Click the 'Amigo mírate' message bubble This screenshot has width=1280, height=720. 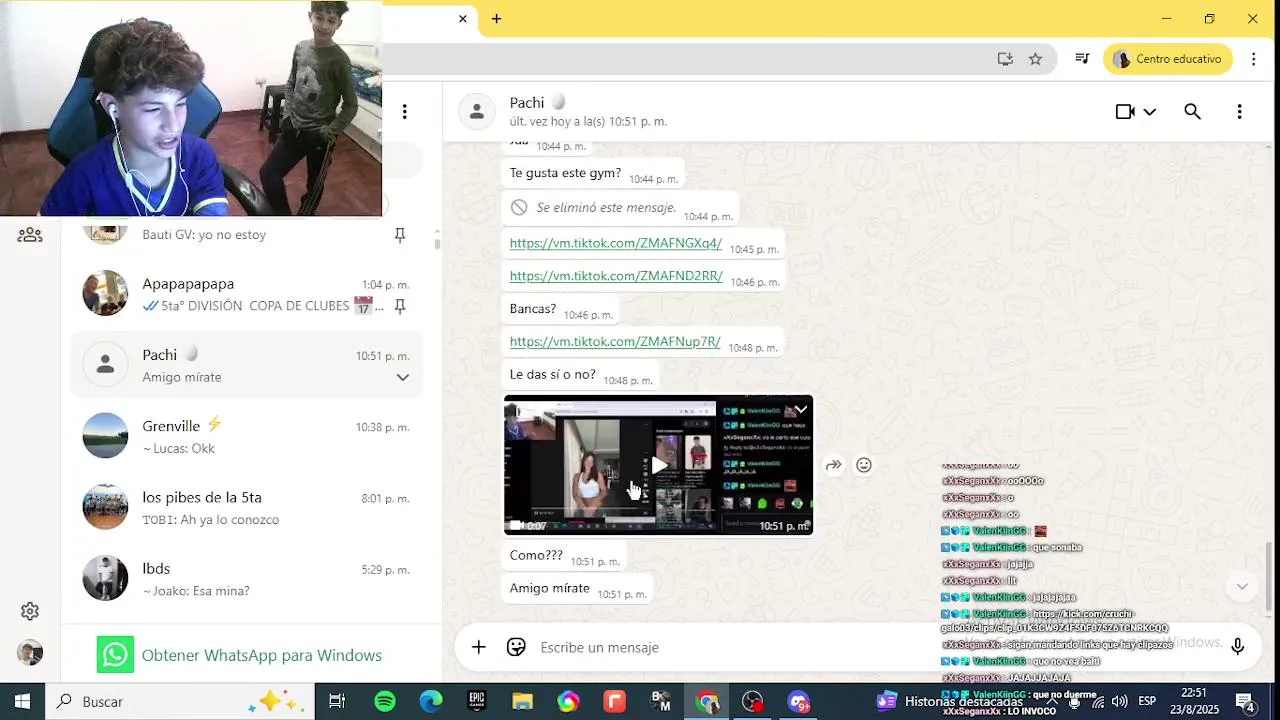(579, 589)
